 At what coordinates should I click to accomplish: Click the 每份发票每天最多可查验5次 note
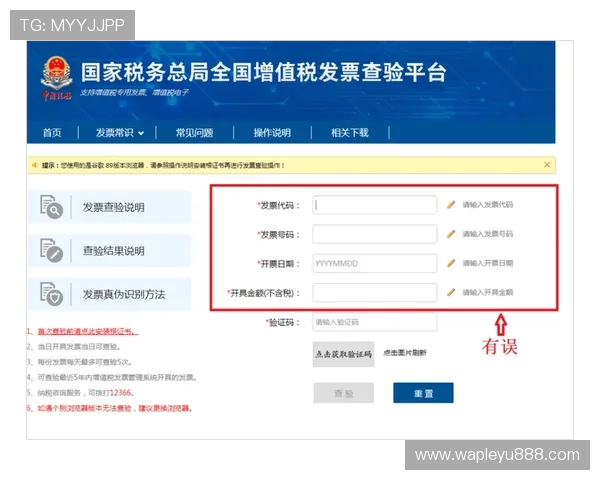point(85,362)
